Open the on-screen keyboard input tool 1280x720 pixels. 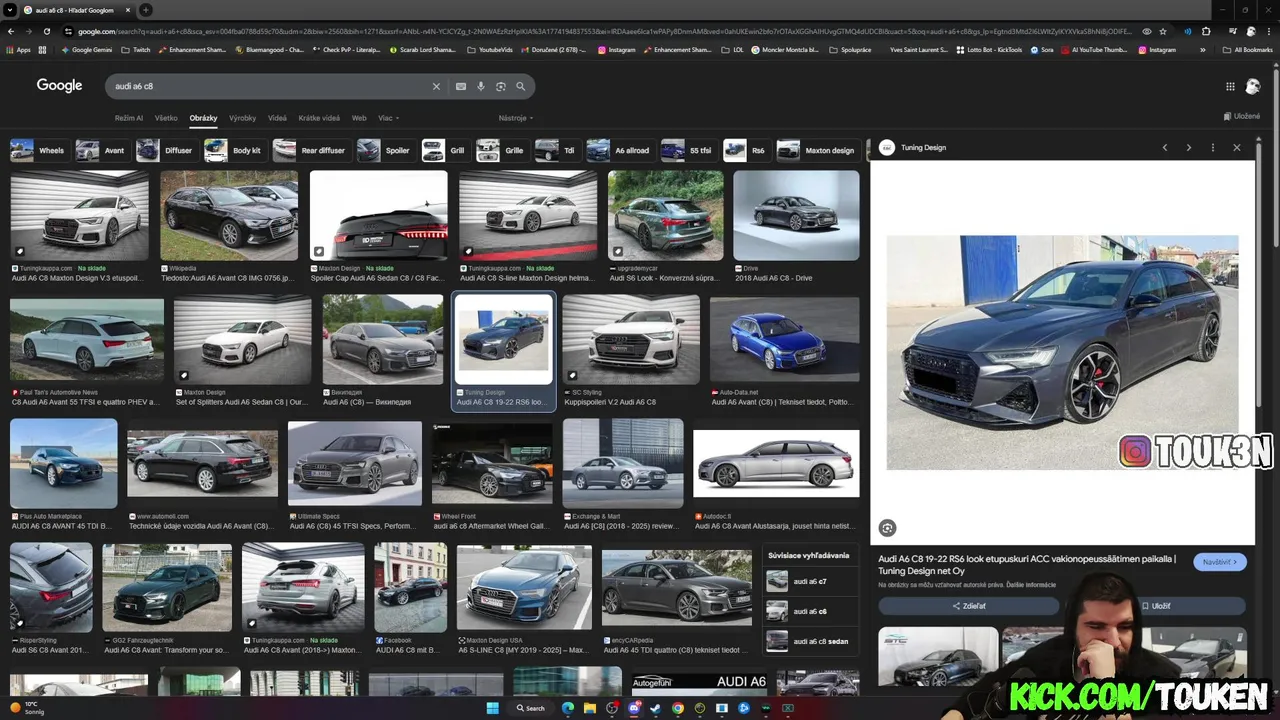click(x=461, y=87)
